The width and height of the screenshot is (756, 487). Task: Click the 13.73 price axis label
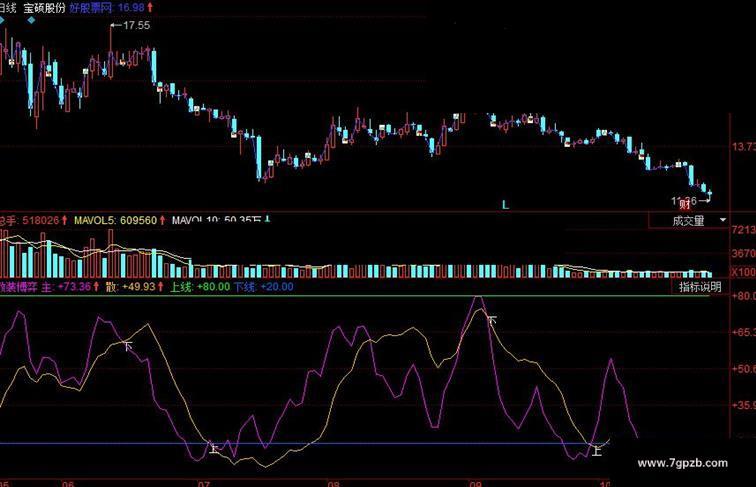click(x=743, y=147)
